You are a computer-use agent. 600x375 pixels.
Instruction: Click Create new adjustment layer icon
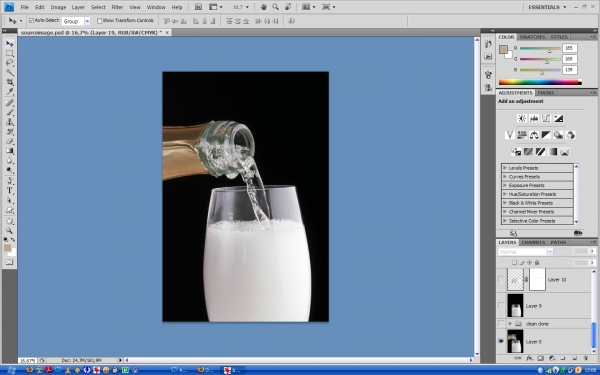pos(552,358)
